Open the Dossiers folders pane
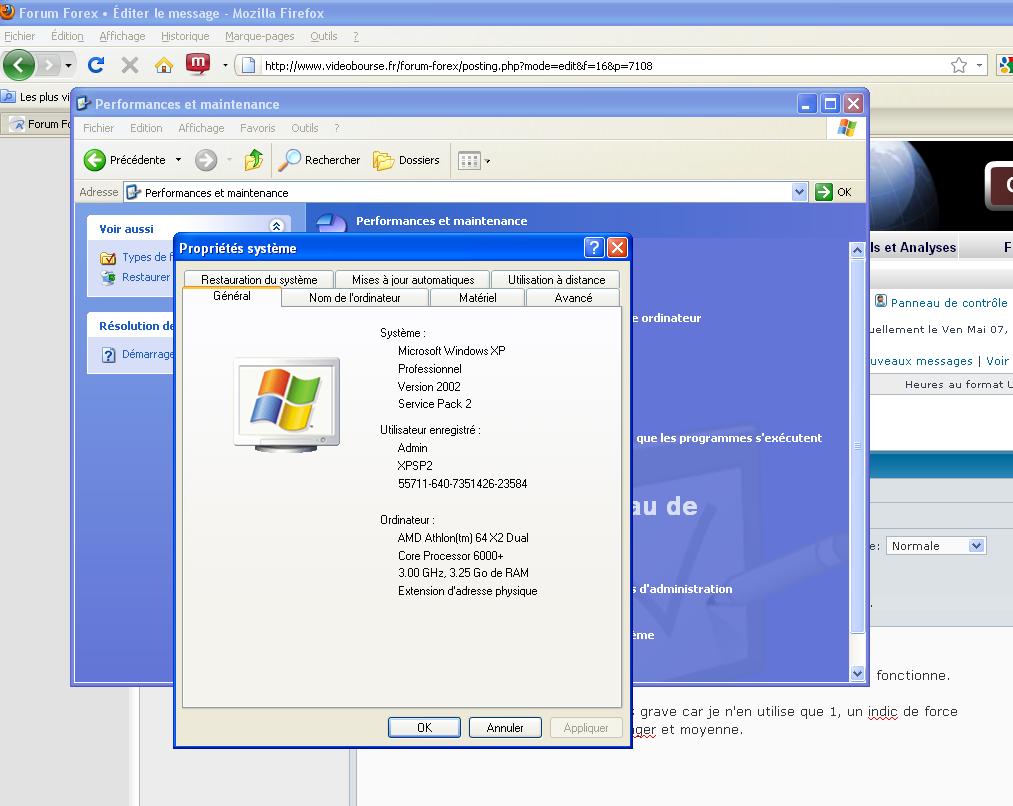 407,160
